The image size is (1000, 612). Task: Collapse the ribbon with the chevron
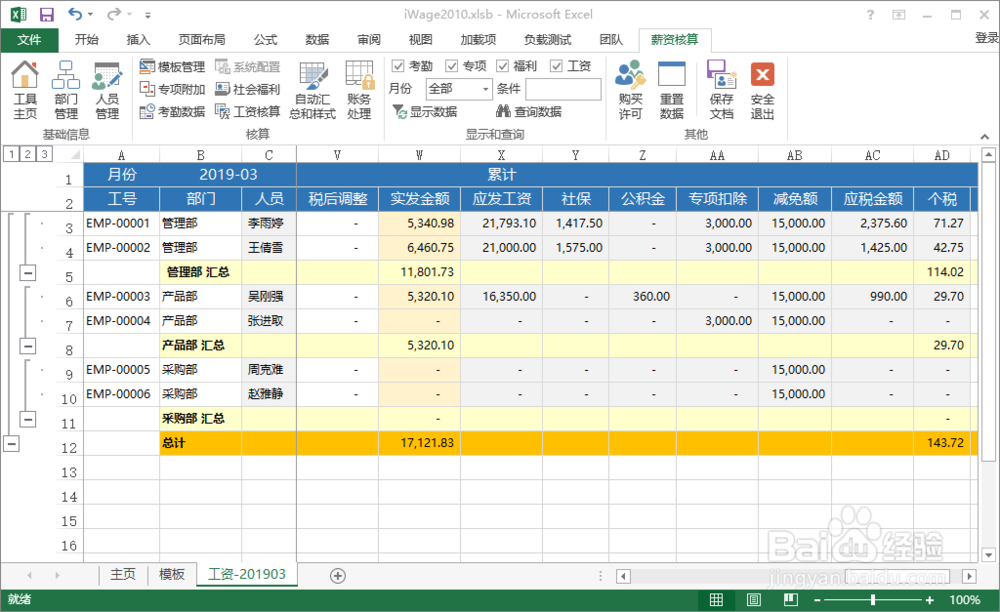[x=985, y=136]
